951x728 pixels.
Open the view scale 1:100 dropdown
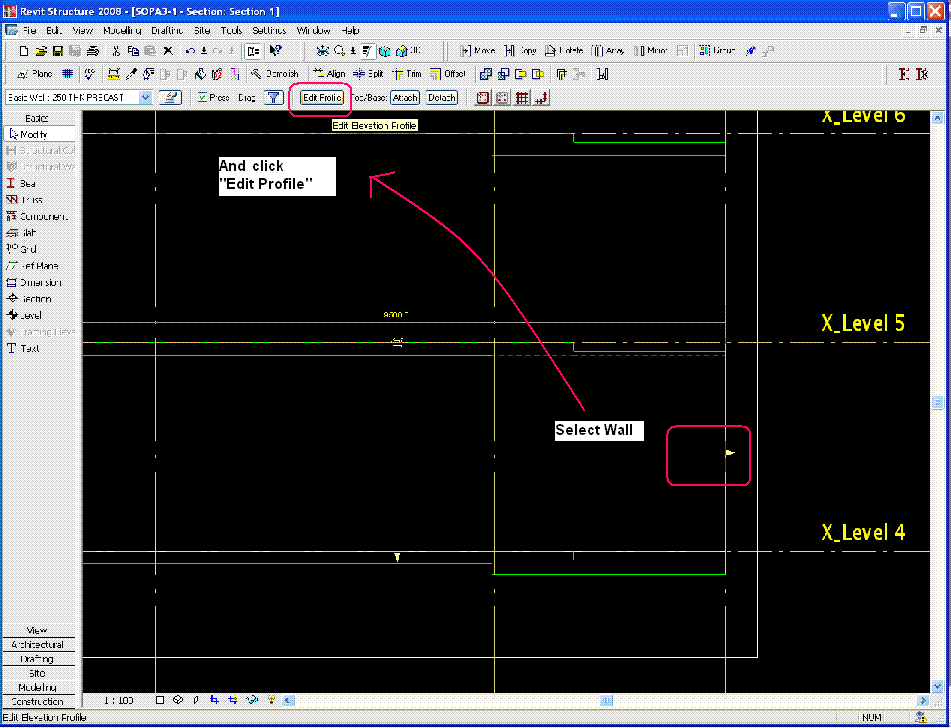(x=120, y=700)
